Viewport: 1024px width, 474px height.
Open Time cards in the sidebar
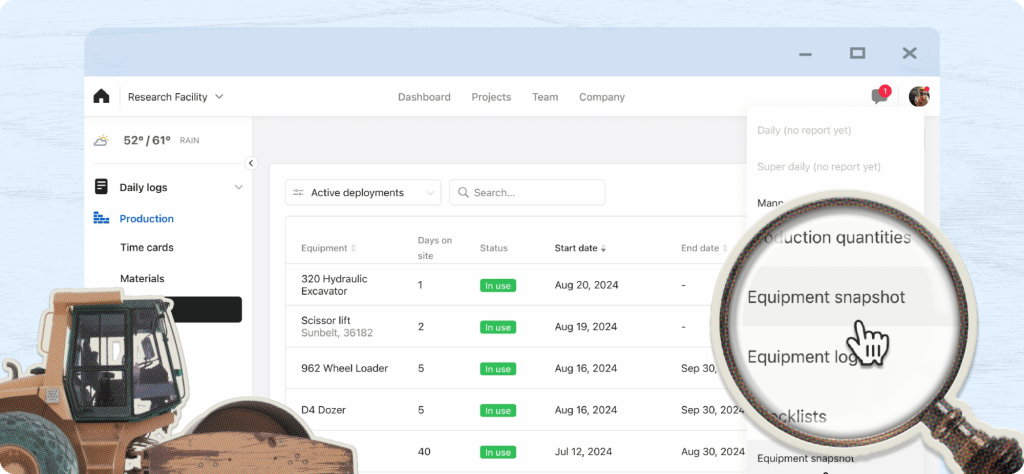[x=147, y=248]
